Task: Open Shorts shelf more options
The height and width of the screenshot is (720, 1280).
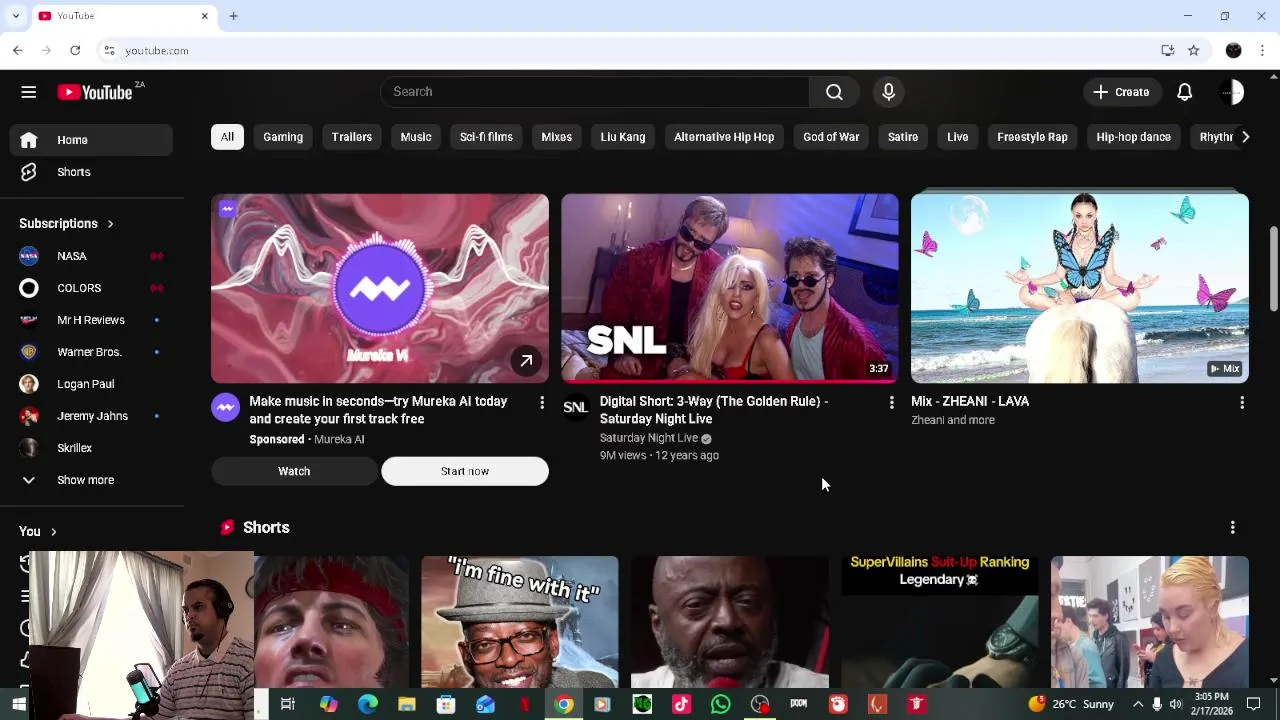Action: [1232, 527]
